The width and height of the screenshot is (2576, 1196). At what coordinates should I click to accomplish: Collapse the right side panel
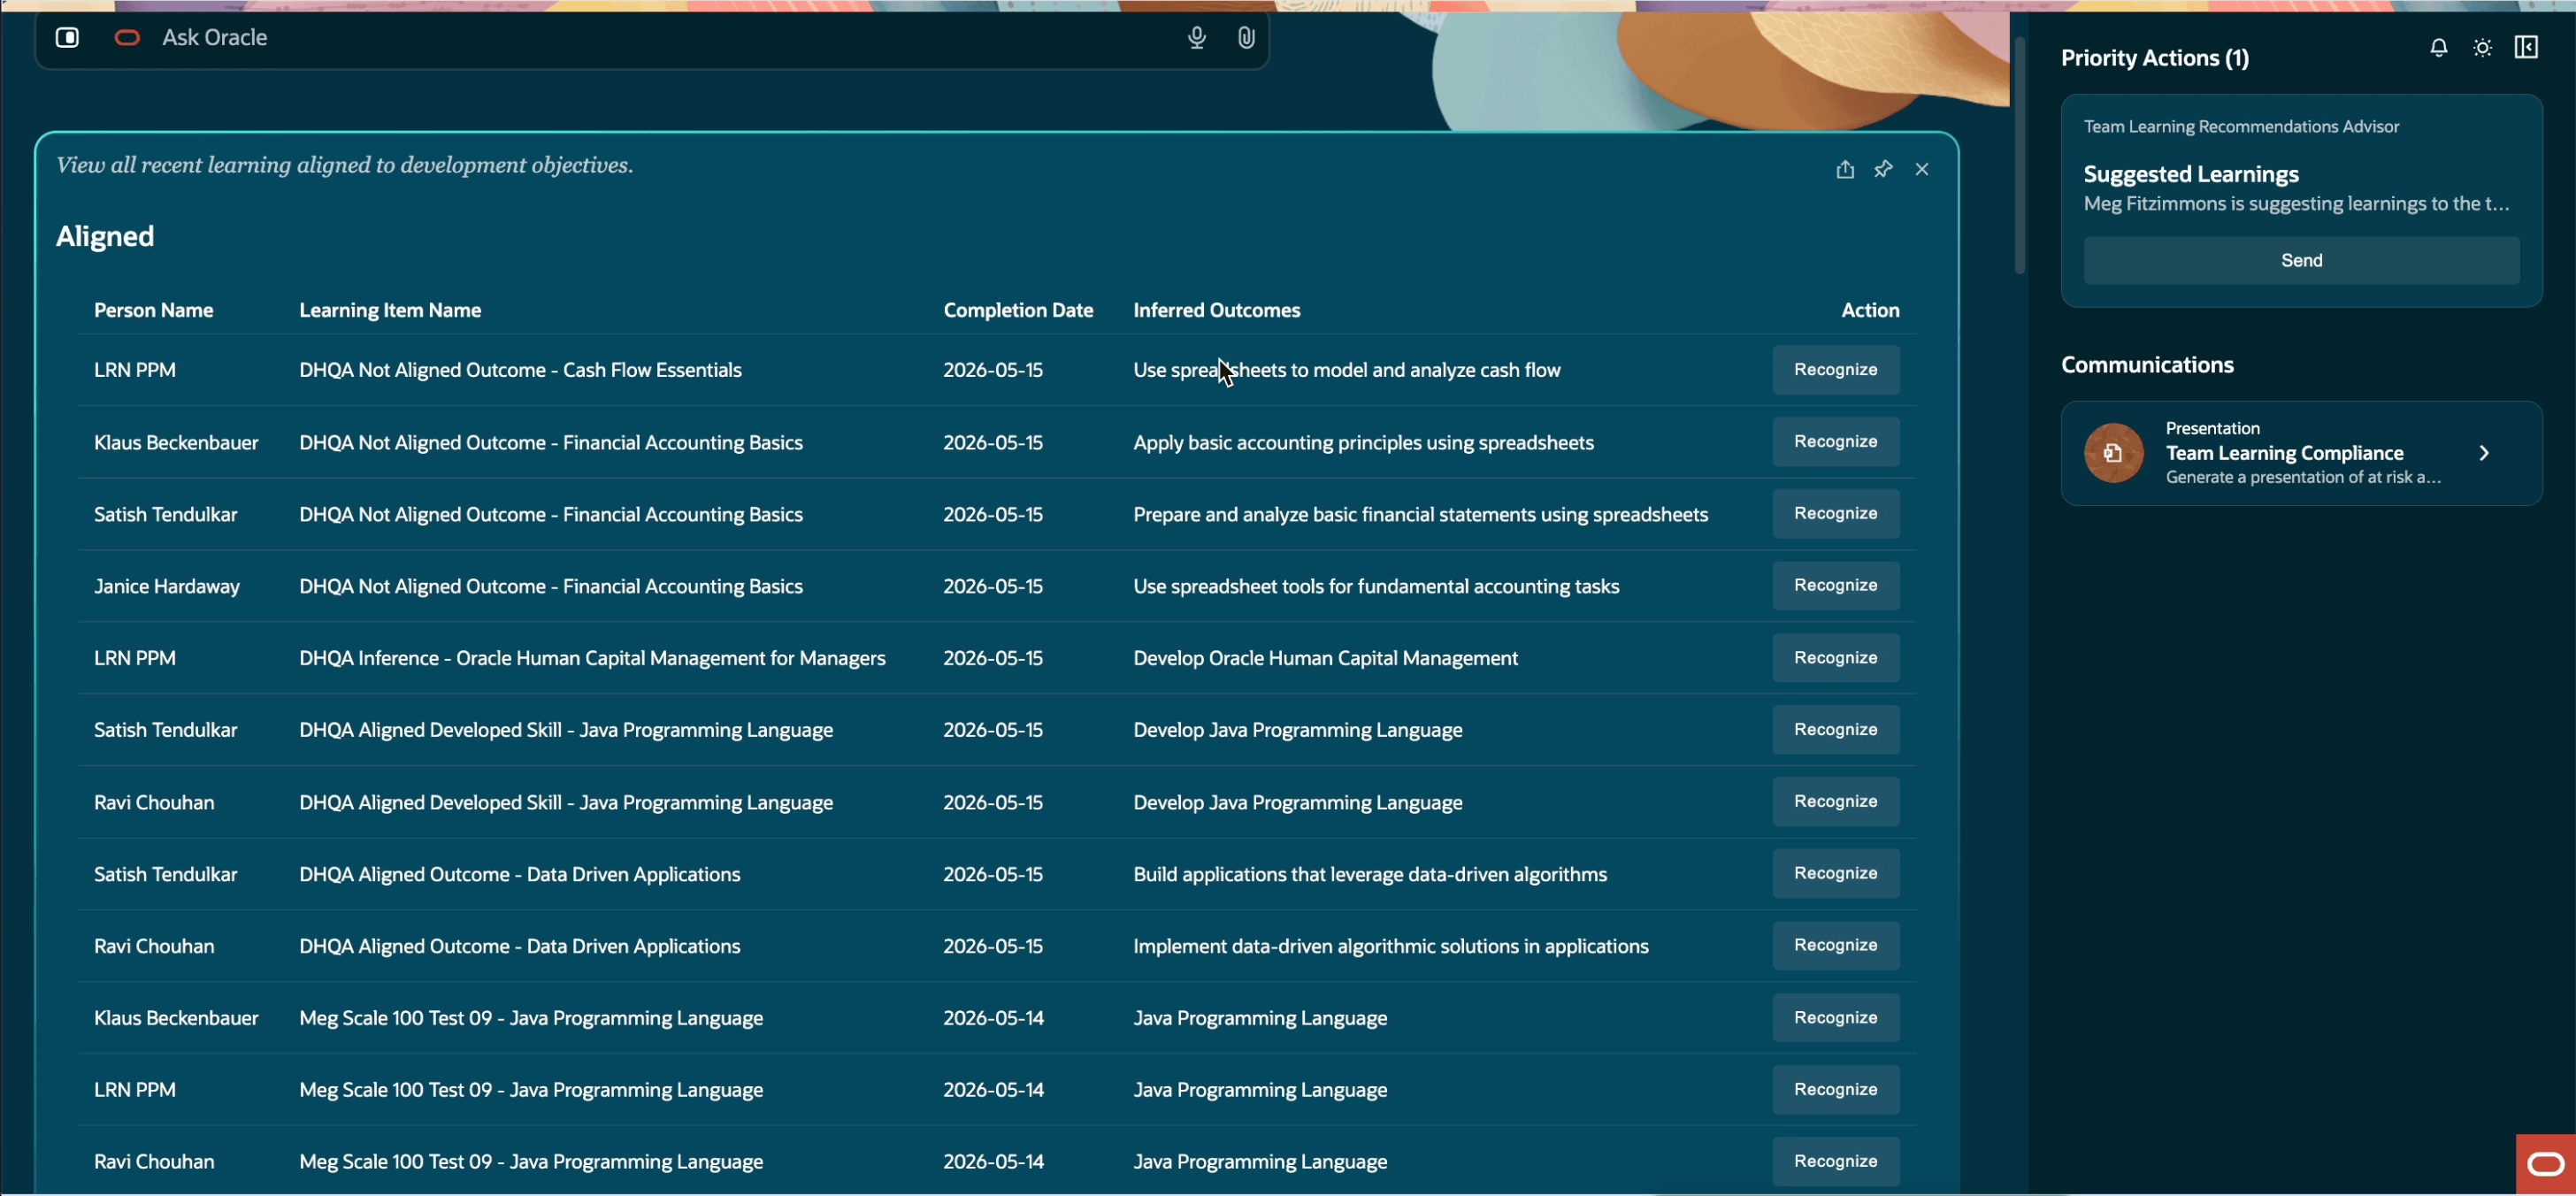(2525, 48)
